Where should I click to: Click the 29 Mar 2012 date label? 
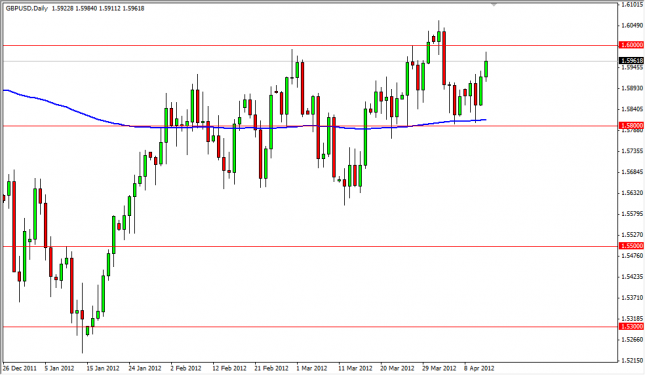(x=440, y=368)
